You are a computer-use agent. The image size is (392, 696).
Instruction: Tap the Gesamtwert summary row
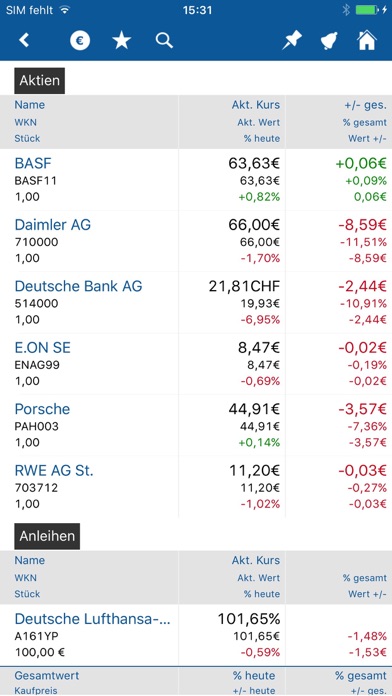196,681
